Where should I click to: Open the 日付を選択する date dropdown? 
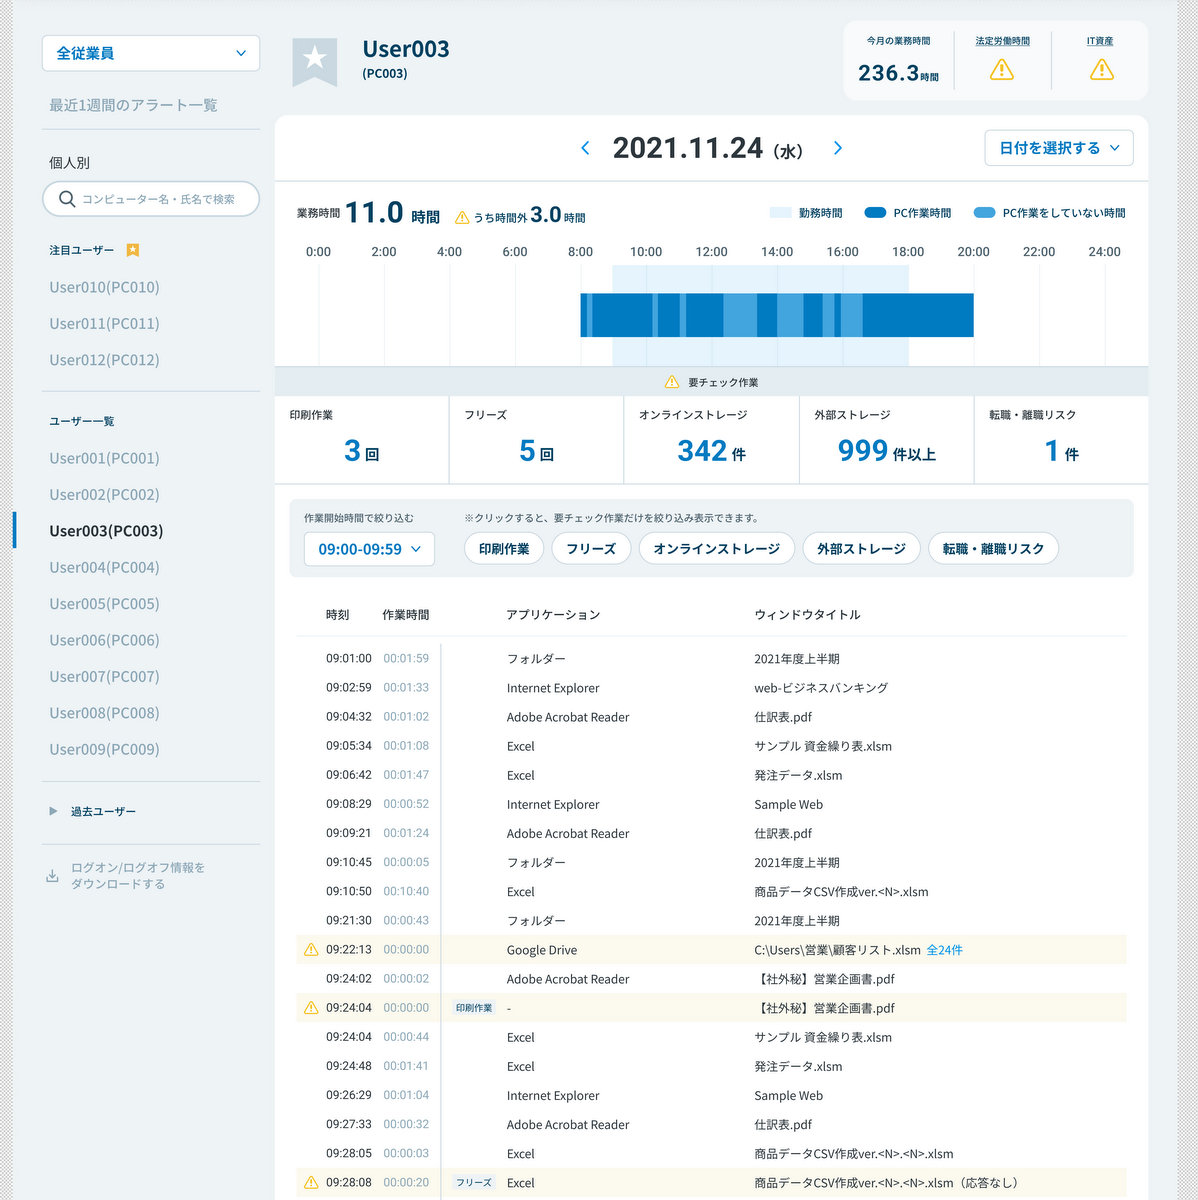coord(1058,148)
